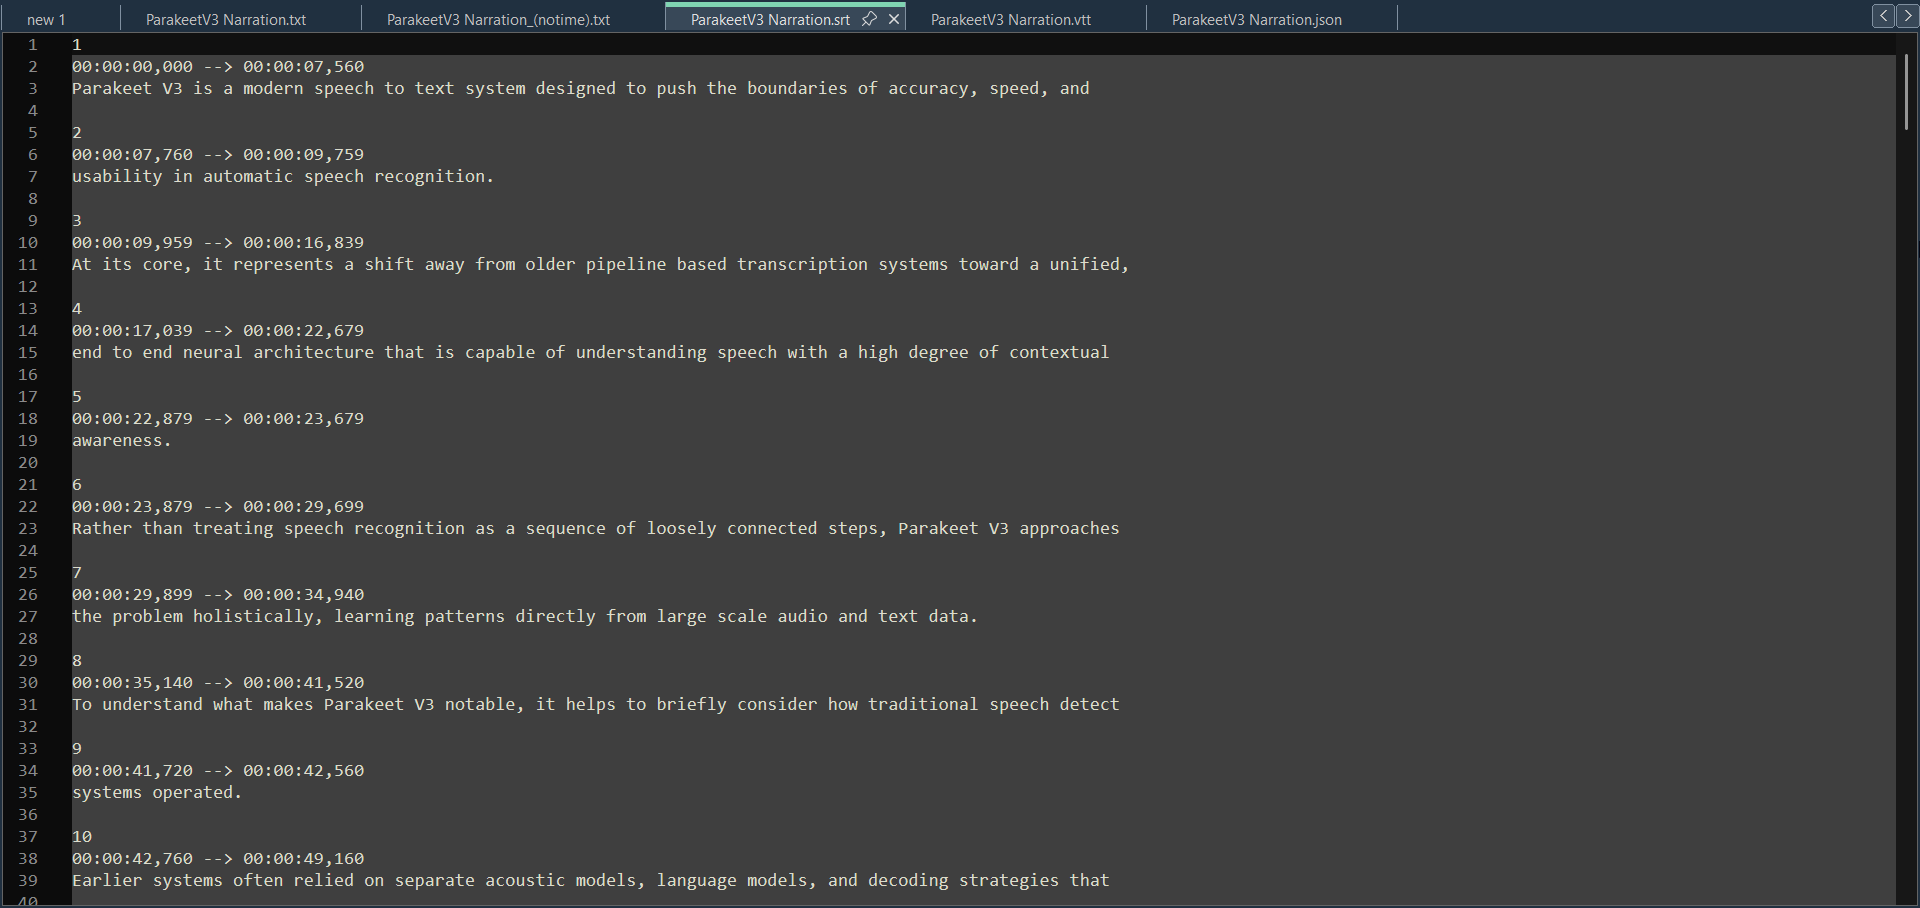
Task: Pin the ParakeetV3 Narration.srt tab
Action: point(869,19)
